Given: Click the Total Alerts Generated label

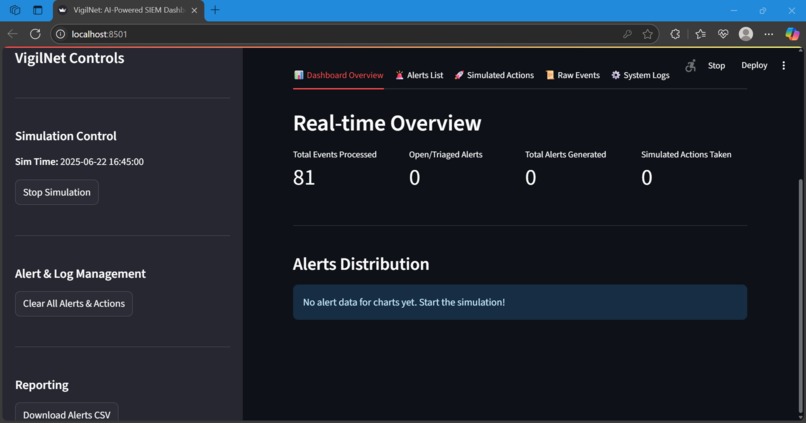Looking at the screenshot, I should click(x=565, y=154).
